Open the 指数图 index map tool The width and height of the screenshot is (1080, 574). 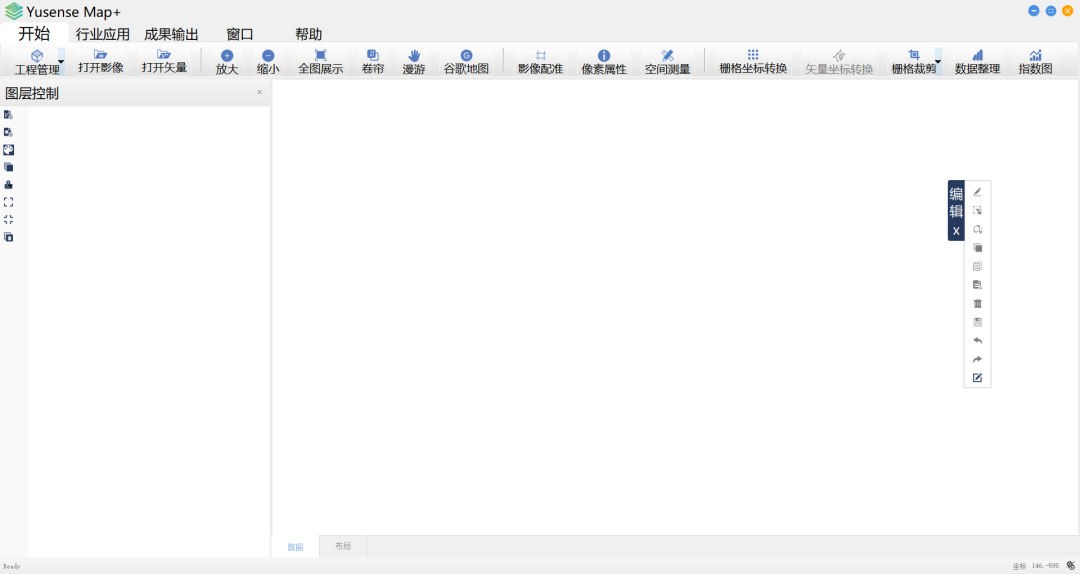tap(1035, 62)
